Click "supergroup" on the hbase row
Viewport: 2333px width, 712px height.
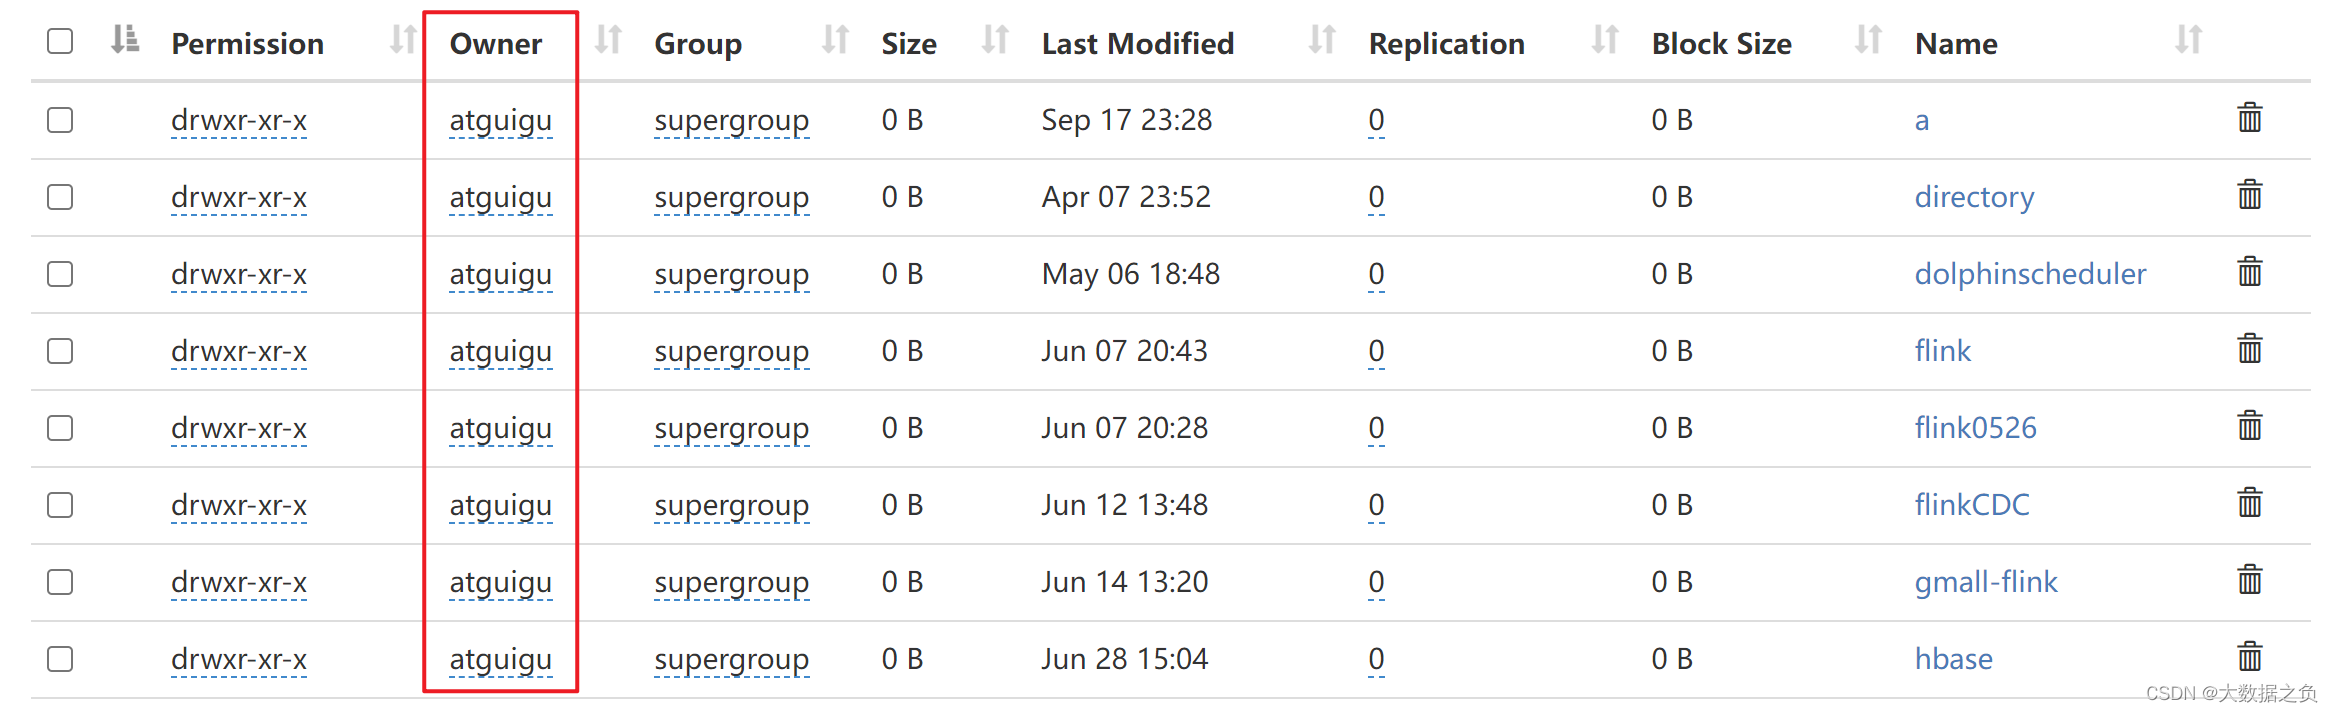[732, 658]
